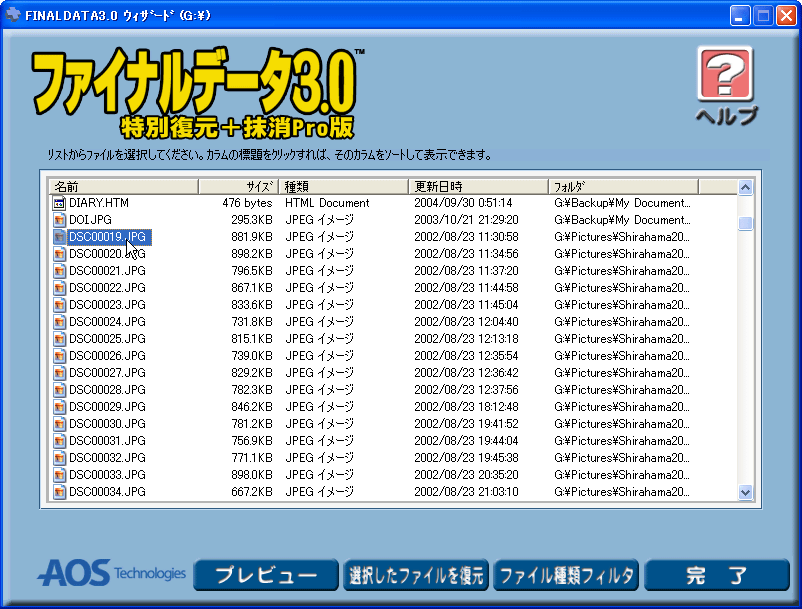The image size is (802, 609).
Task: Click the image icon of DSC00025.JPG
Action: click(59, 339)
